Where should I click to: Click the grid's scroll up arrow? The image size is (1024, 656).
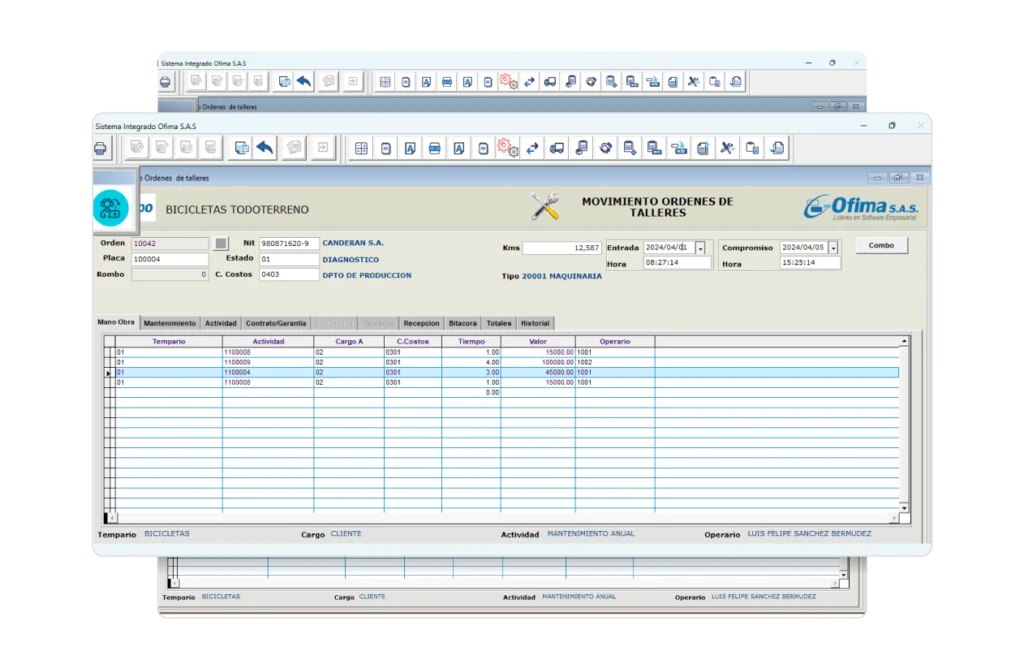(904, 341)
